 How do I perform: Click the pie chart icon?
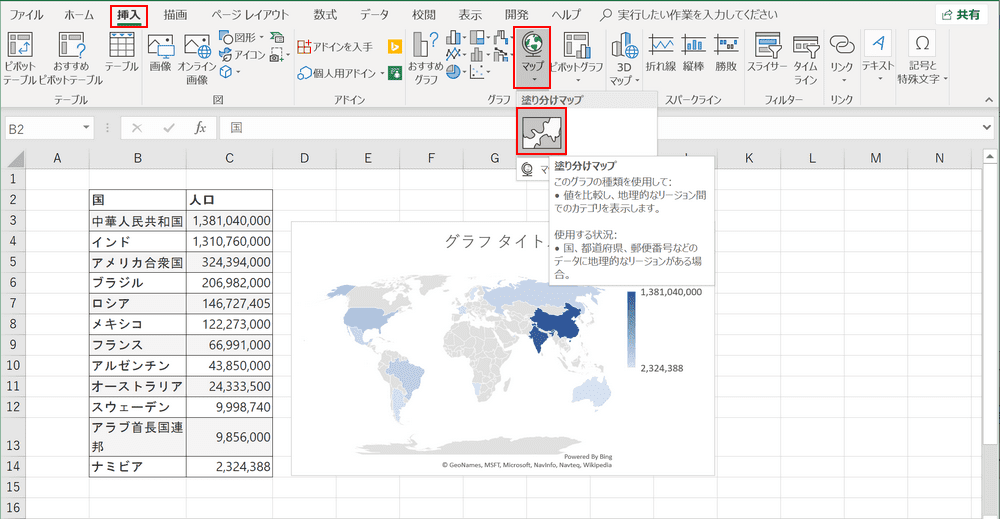pos(453,72)
